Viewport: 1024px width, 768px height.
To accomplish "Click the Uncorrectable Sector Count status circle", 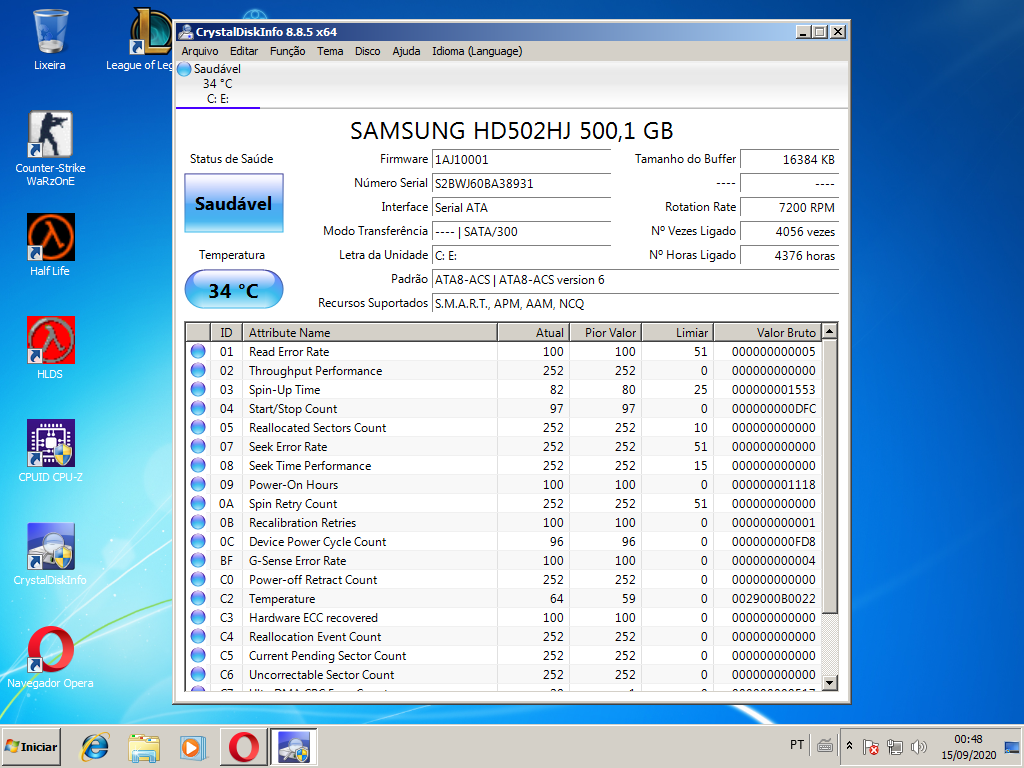I will tap(198, 674).
